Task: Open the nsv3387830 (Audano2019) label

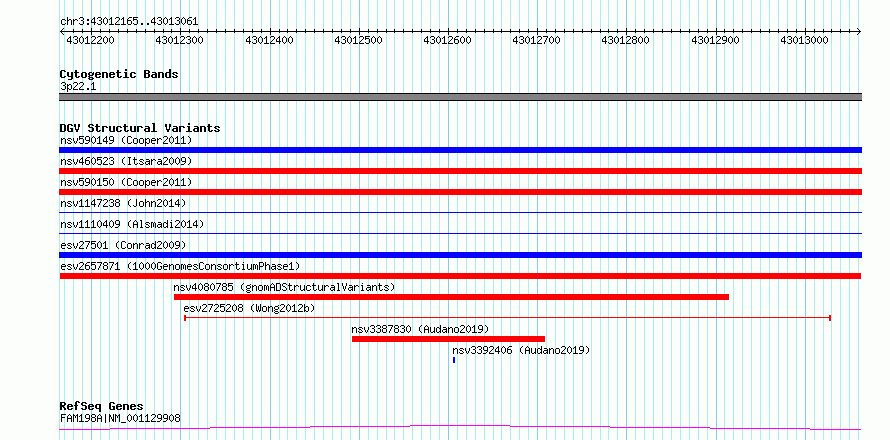Action: point(420,329)
